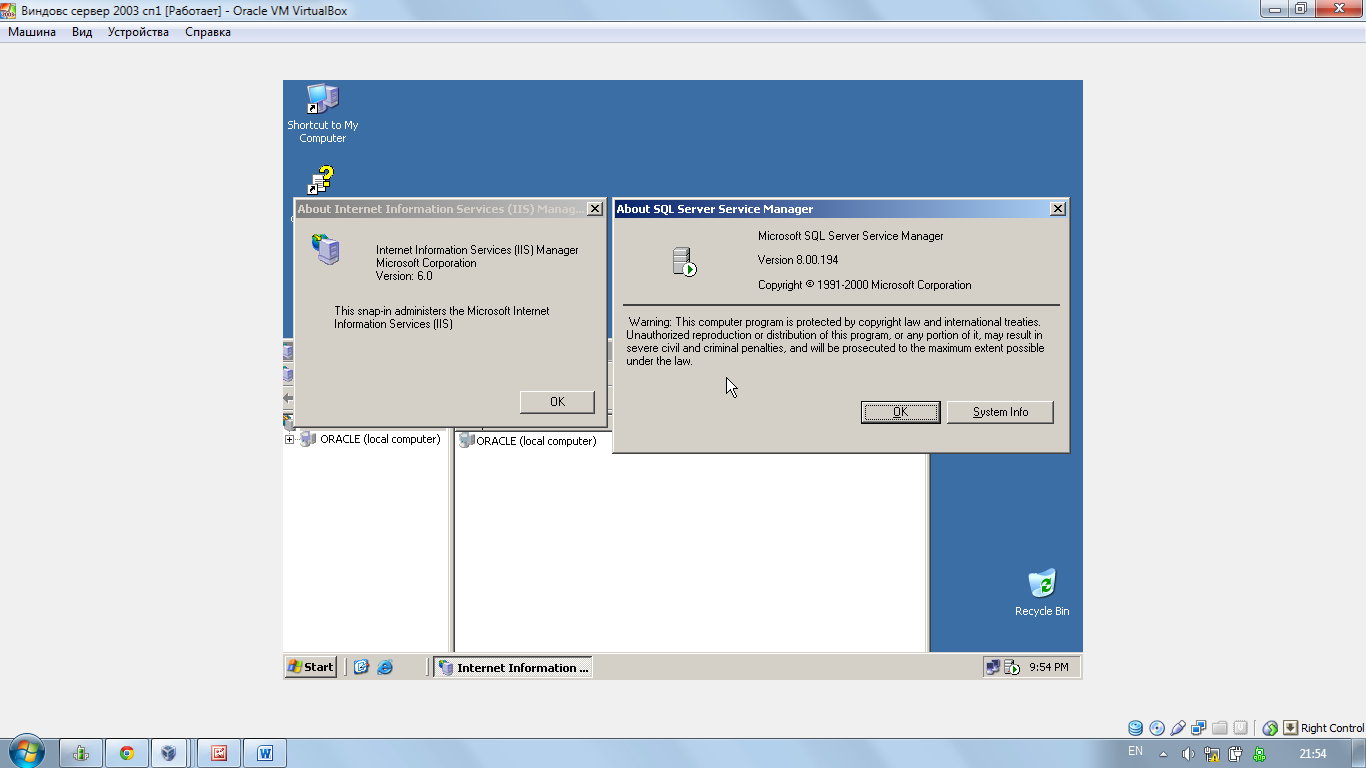Image resolution: width=1366 pixels, height=768 pixels.
Task: Maximize the VirtualBox window
Action: (x=1301, y=9)
